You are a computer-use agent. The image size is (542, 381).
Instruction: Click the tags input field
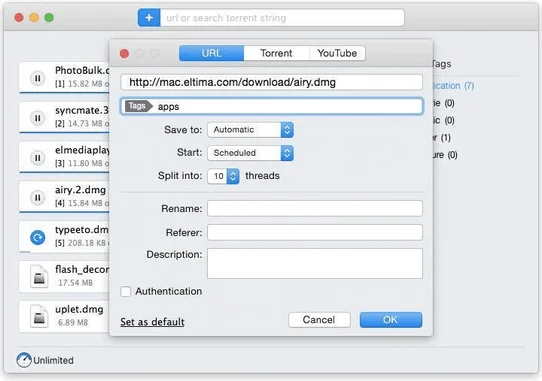271,106
